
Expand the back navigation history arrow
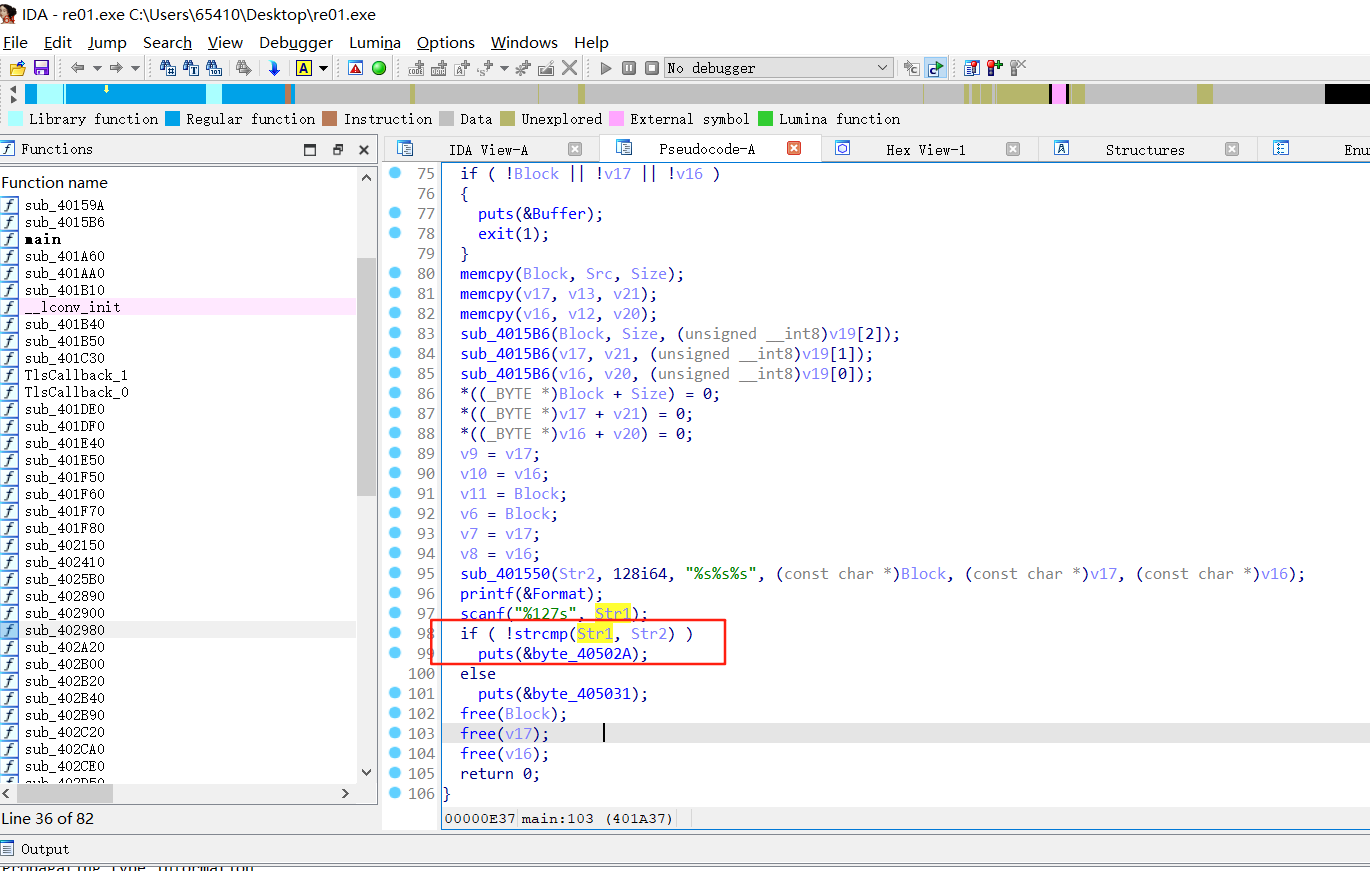tap(97, 68)
